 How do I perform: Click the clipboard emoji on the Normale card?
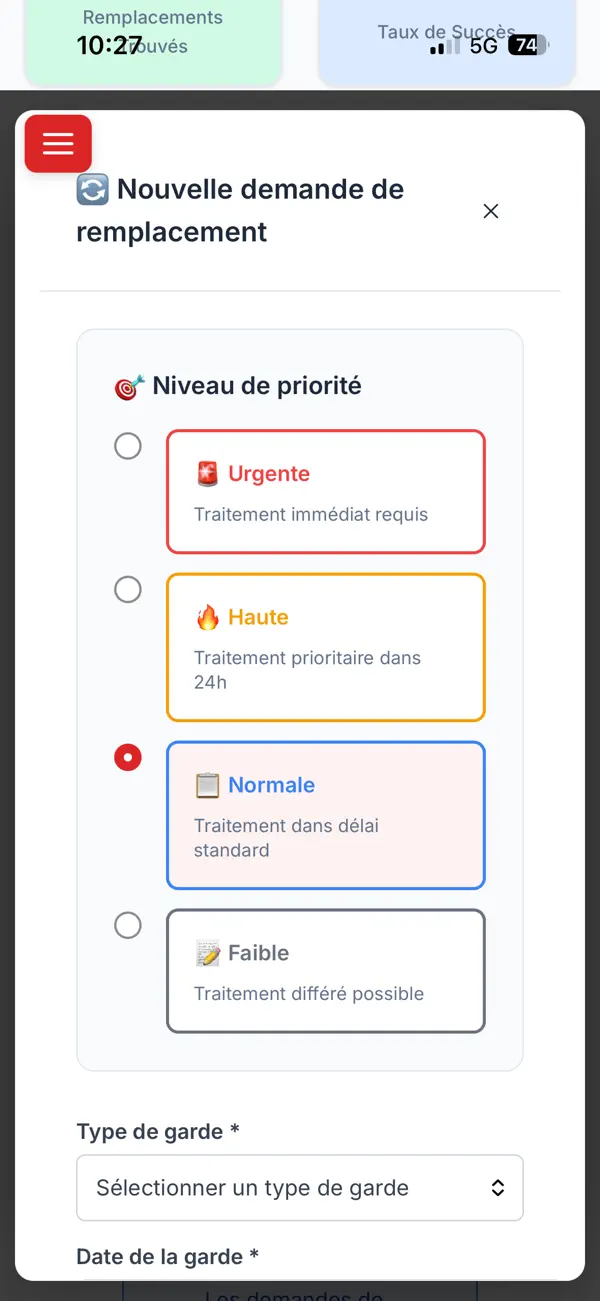[207, 785]
